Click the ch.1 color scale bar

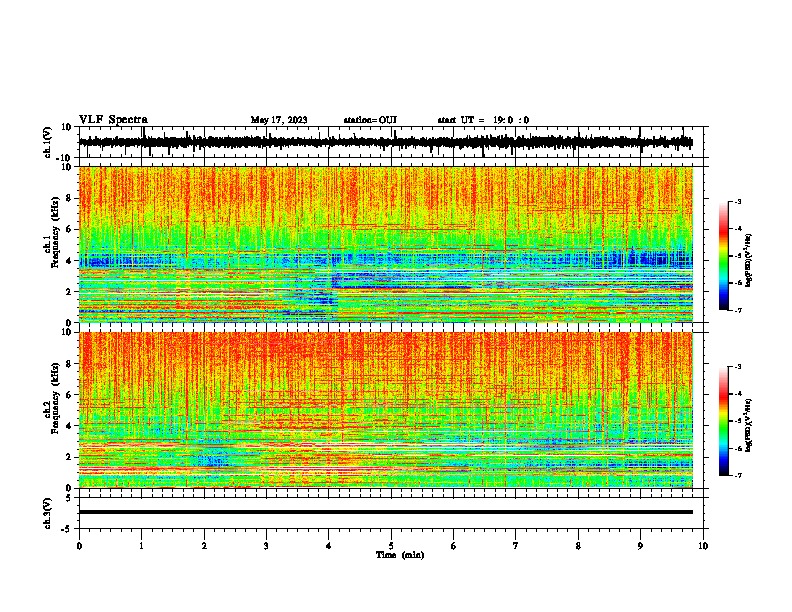click(723, 256)
